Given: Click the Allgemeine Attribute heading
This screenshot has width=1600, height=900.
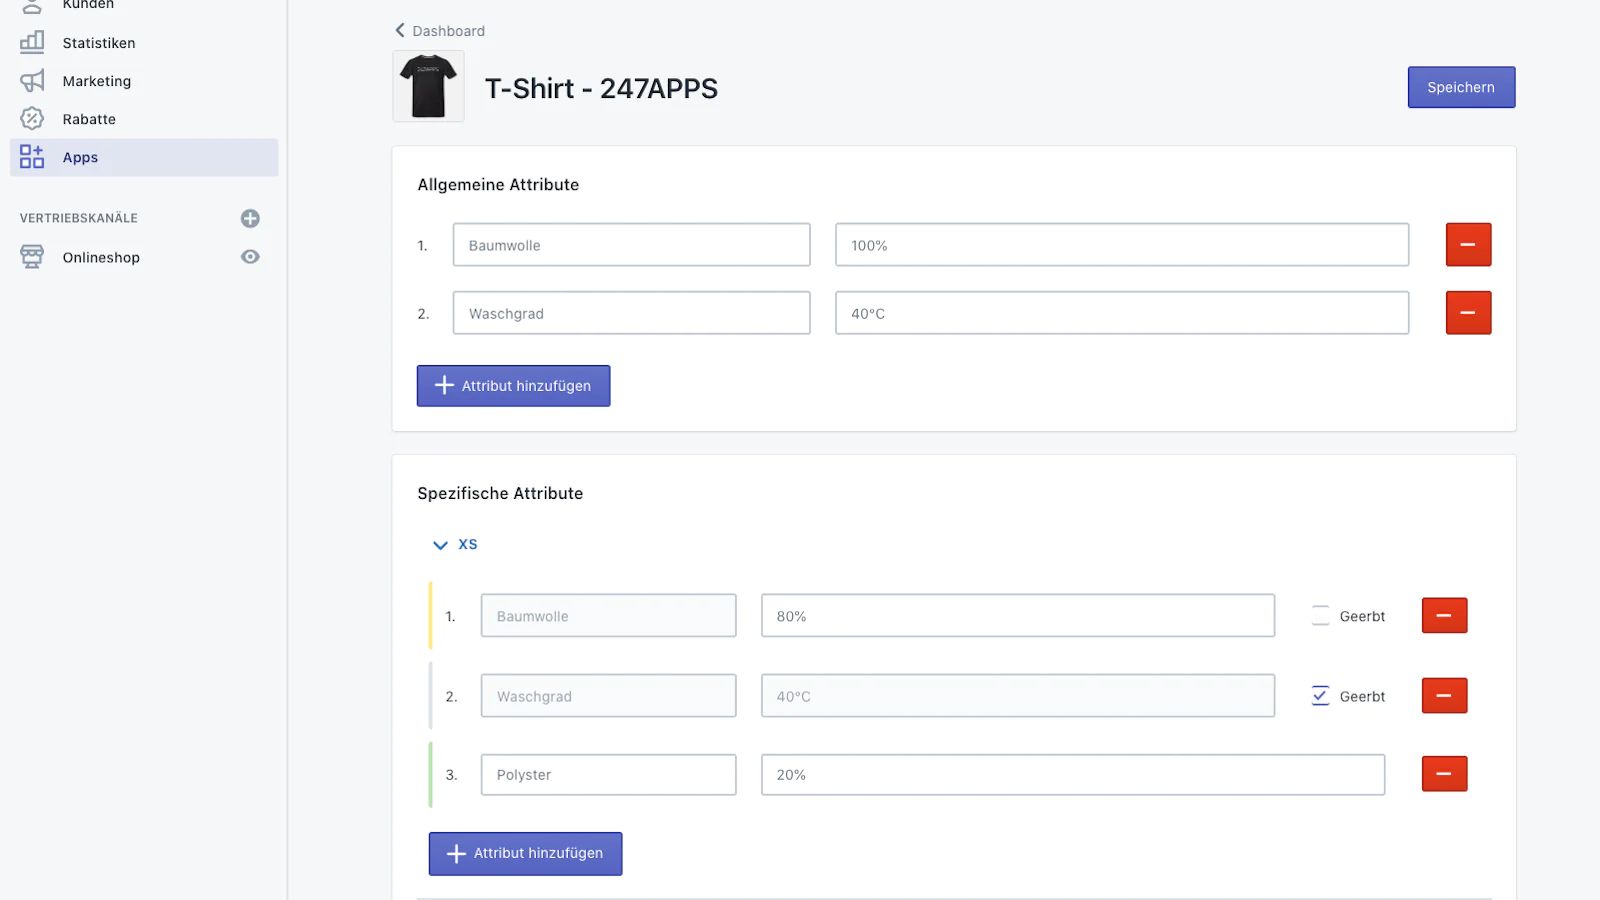Looking at the screenshot, I should coord(498,185).
